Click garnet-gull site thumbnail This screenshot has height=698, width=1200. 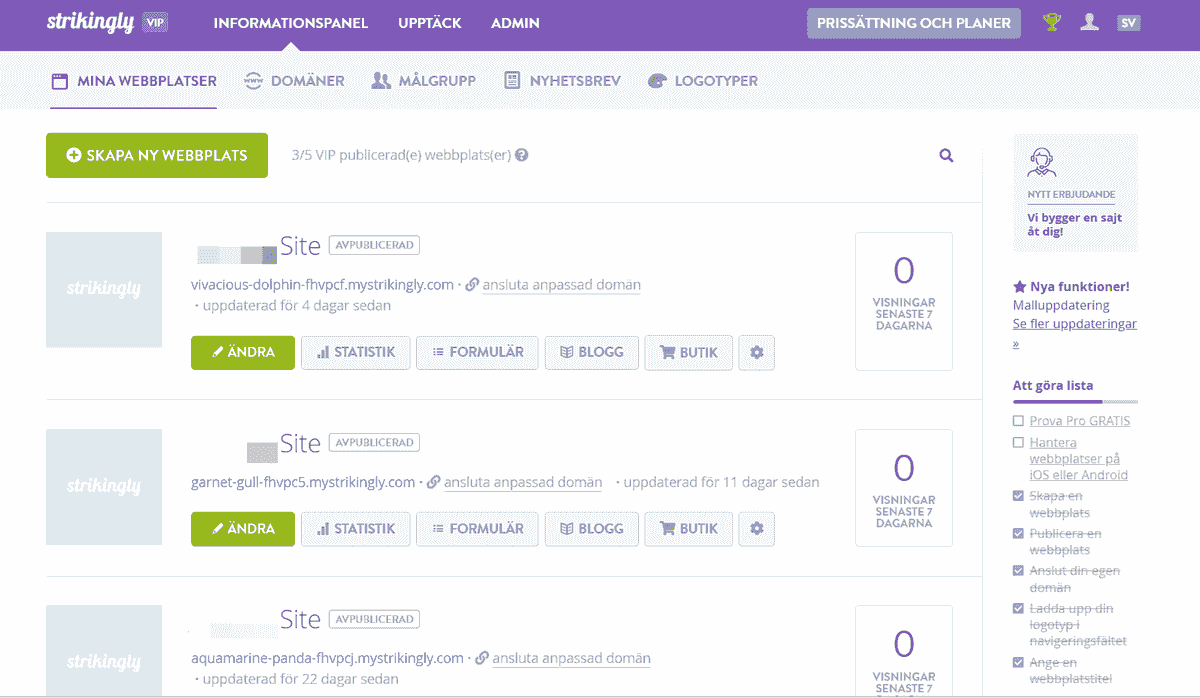click(104, 487)
